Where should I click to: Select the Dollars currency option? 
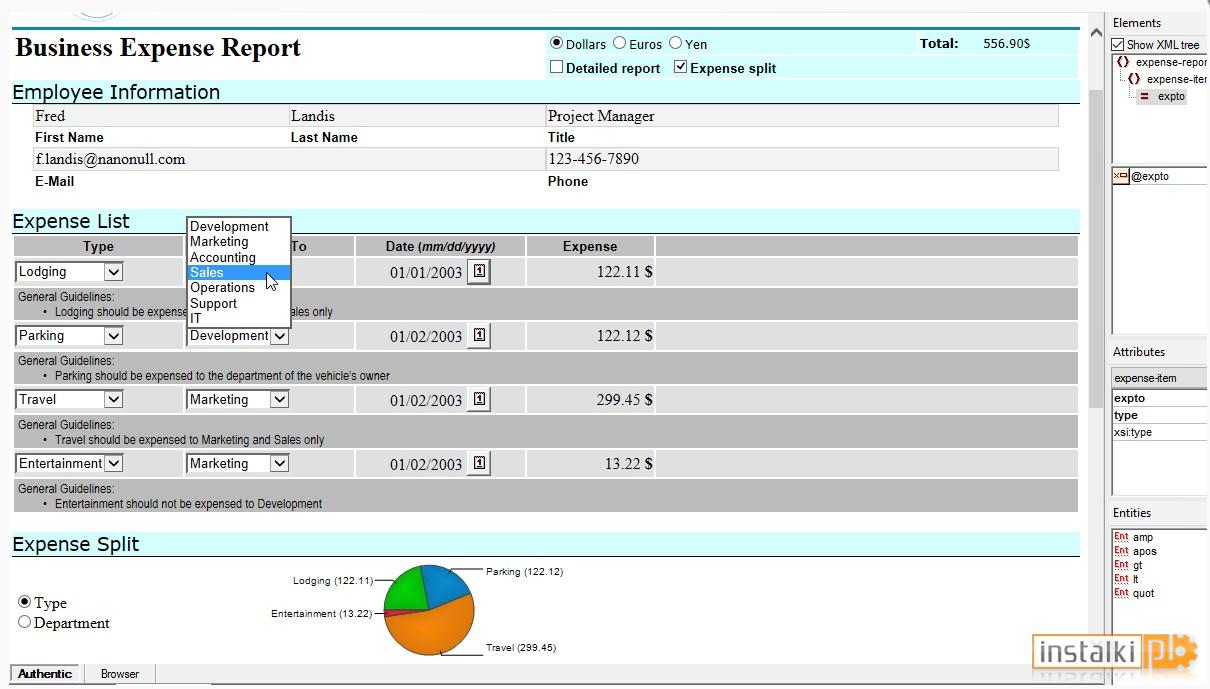coord(557,43)
